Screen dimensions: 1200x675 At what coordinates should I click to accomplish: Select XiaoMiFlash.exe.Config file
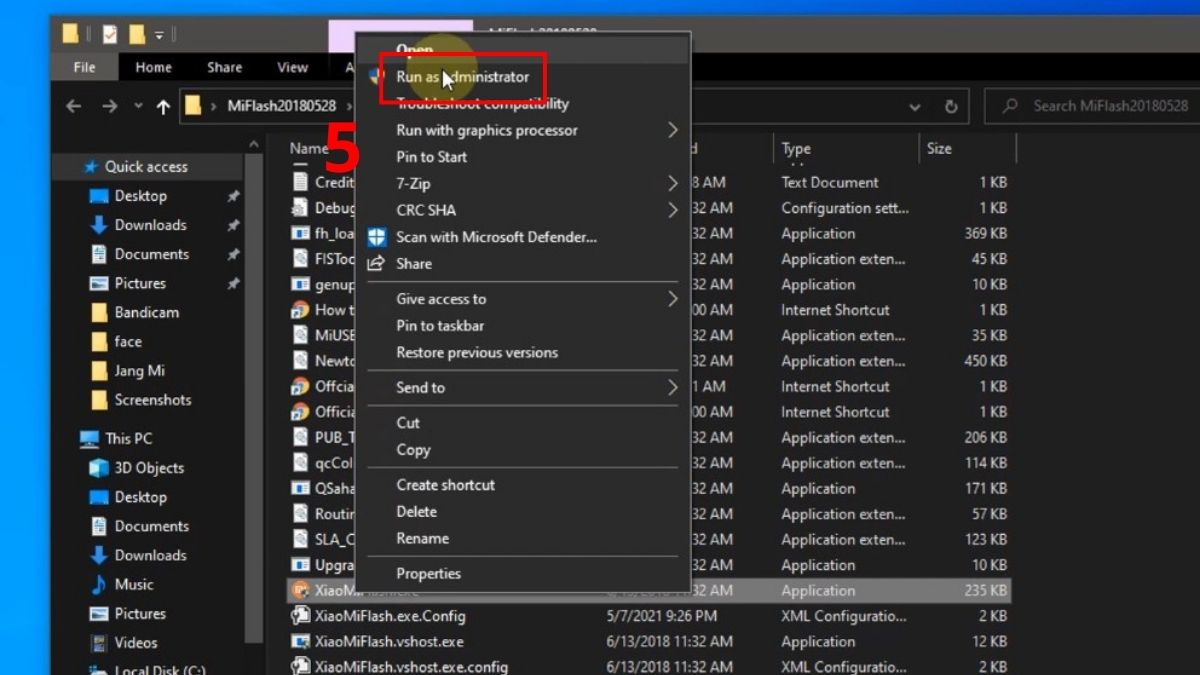[x=389, y=616]
